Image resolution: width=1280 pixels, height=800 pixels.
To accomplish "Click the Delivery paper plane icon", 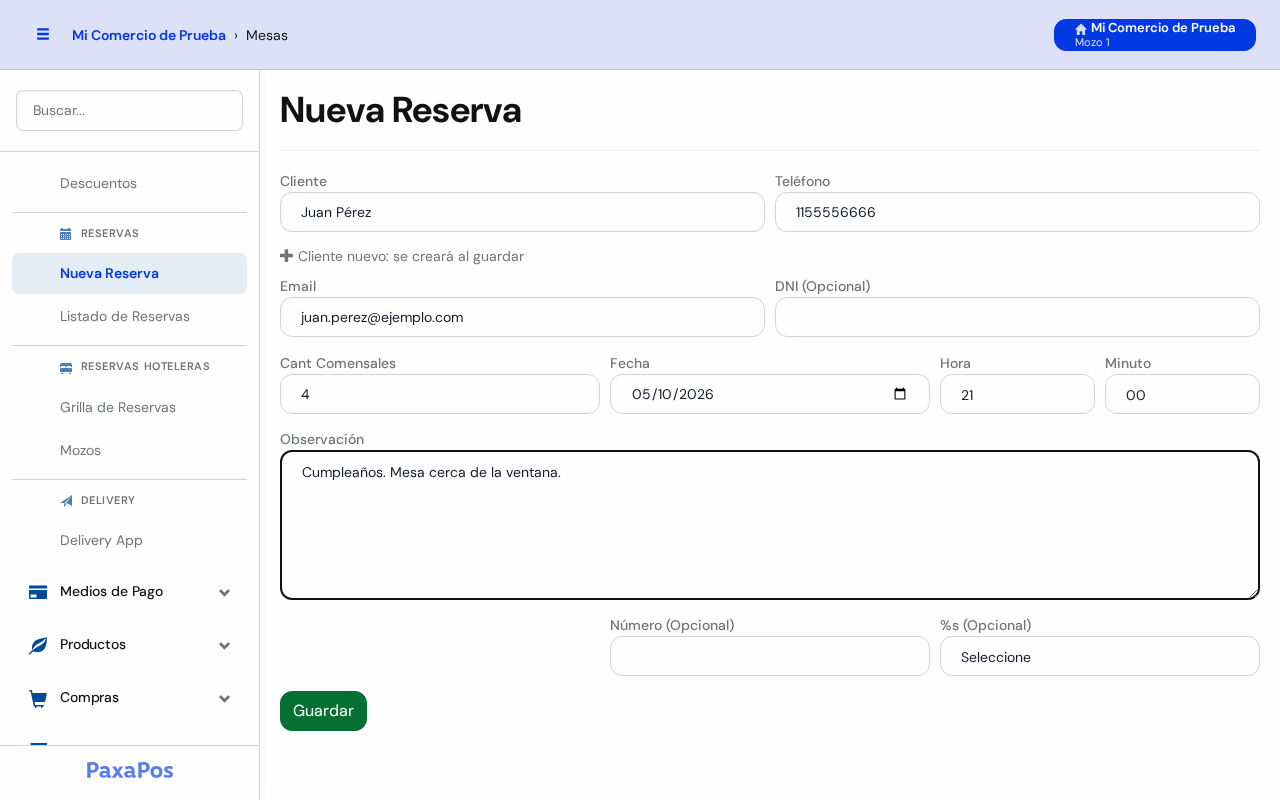I will click(66, 500).
